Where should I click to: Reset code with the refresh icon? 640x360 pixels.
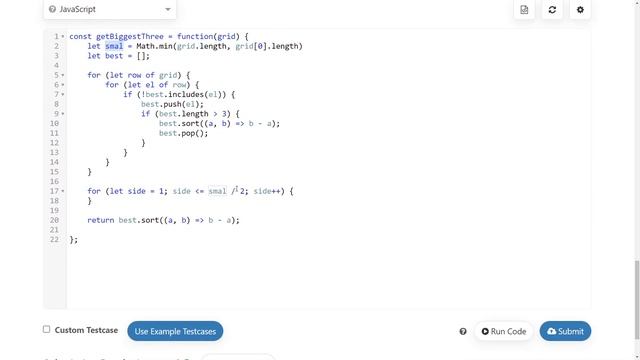coord(552,9)
